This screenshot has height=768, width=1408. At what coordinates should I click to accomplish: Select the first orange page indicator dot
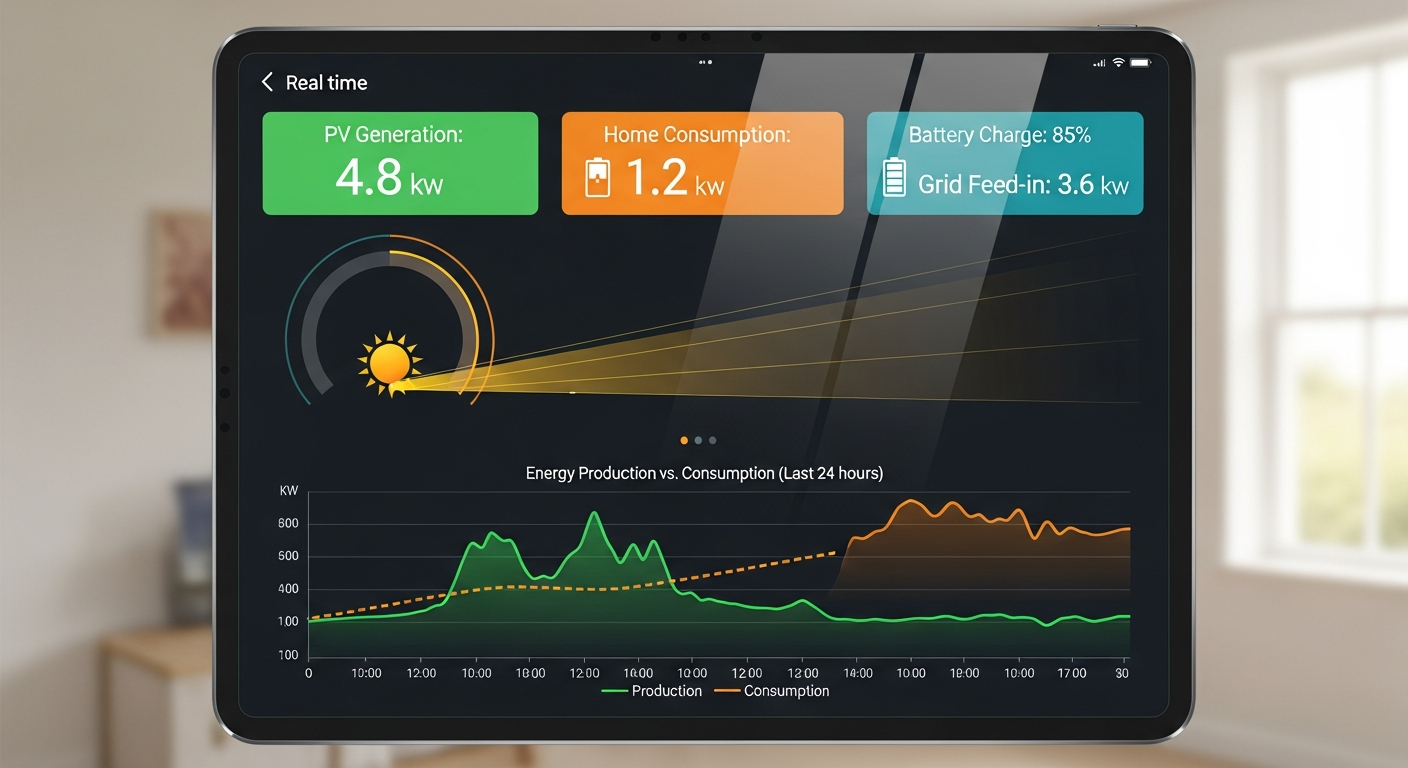[684, 440]
